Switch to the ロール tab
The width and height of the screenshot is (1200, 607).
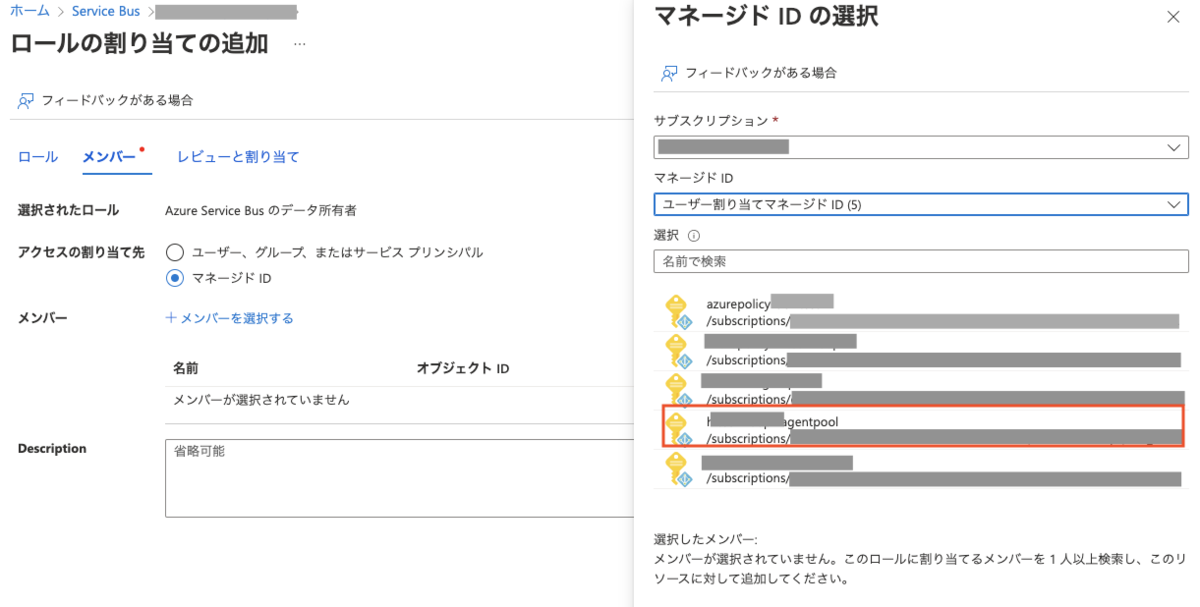(38, 157)
